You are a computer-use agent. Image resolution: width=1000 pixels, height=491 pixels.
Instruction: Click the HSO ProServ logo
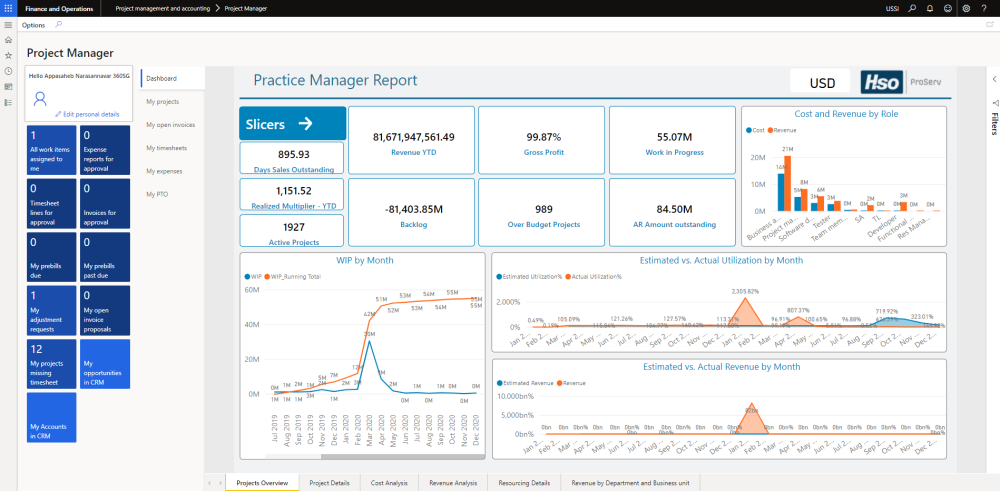coord(901,82)
